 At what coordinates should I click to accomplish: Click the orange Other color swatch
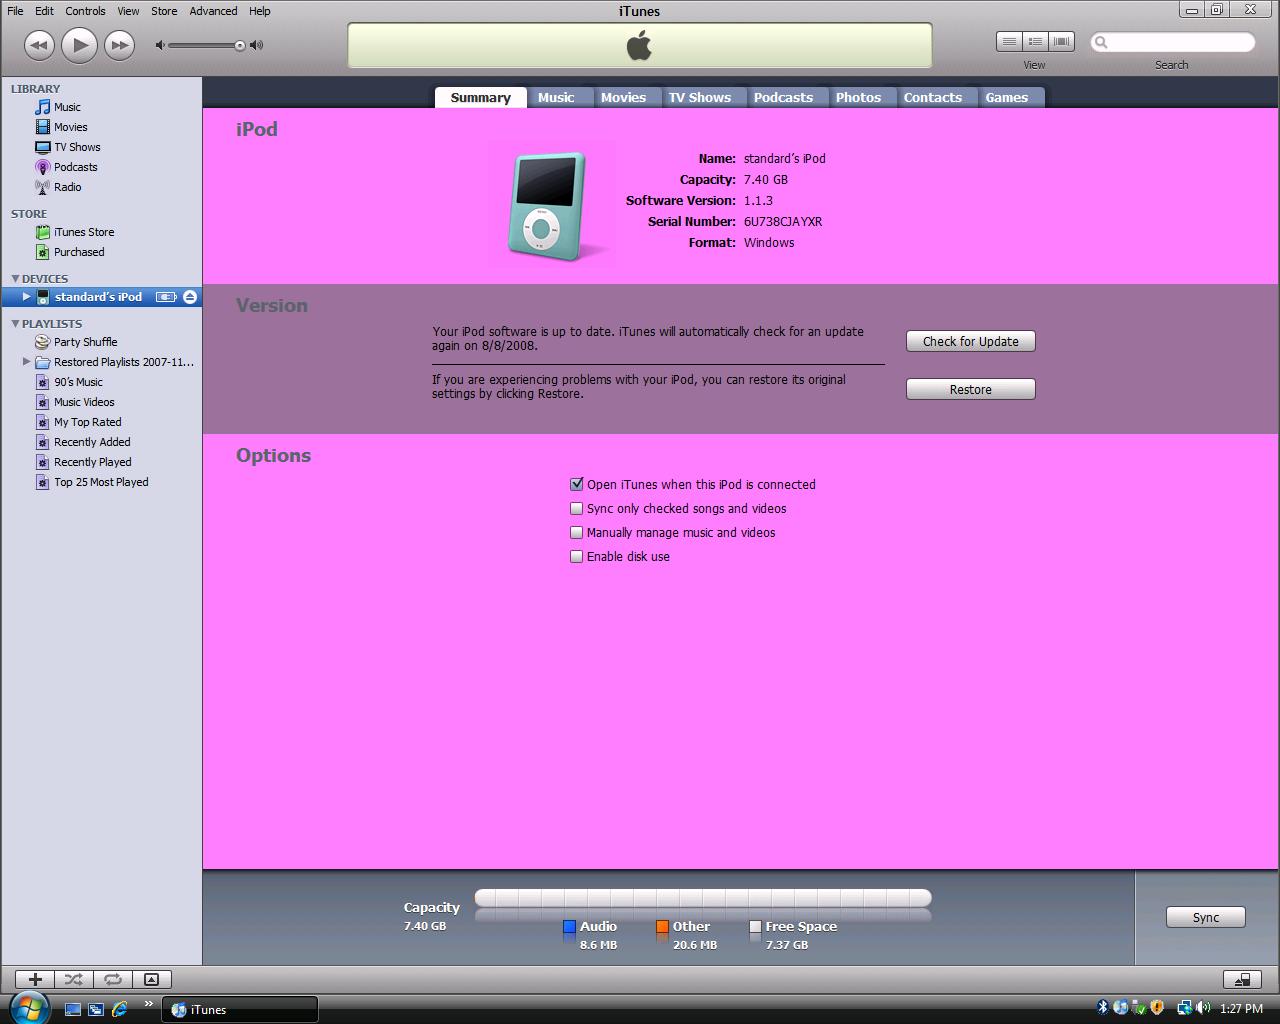tap(662, 927)
